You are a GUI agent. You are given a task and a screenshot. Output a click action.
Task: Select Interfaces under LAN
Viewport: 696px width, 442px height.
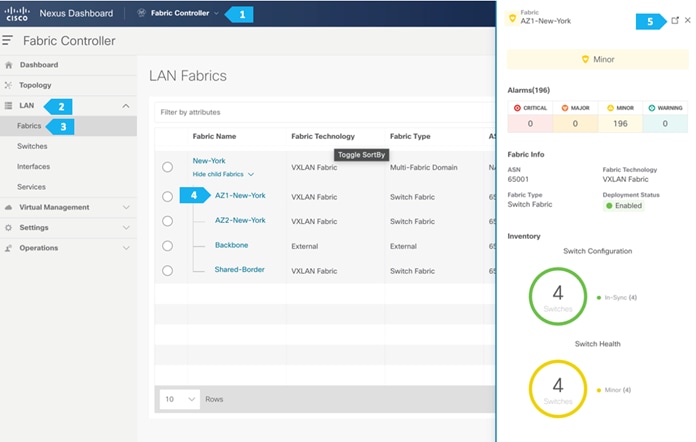33,166
